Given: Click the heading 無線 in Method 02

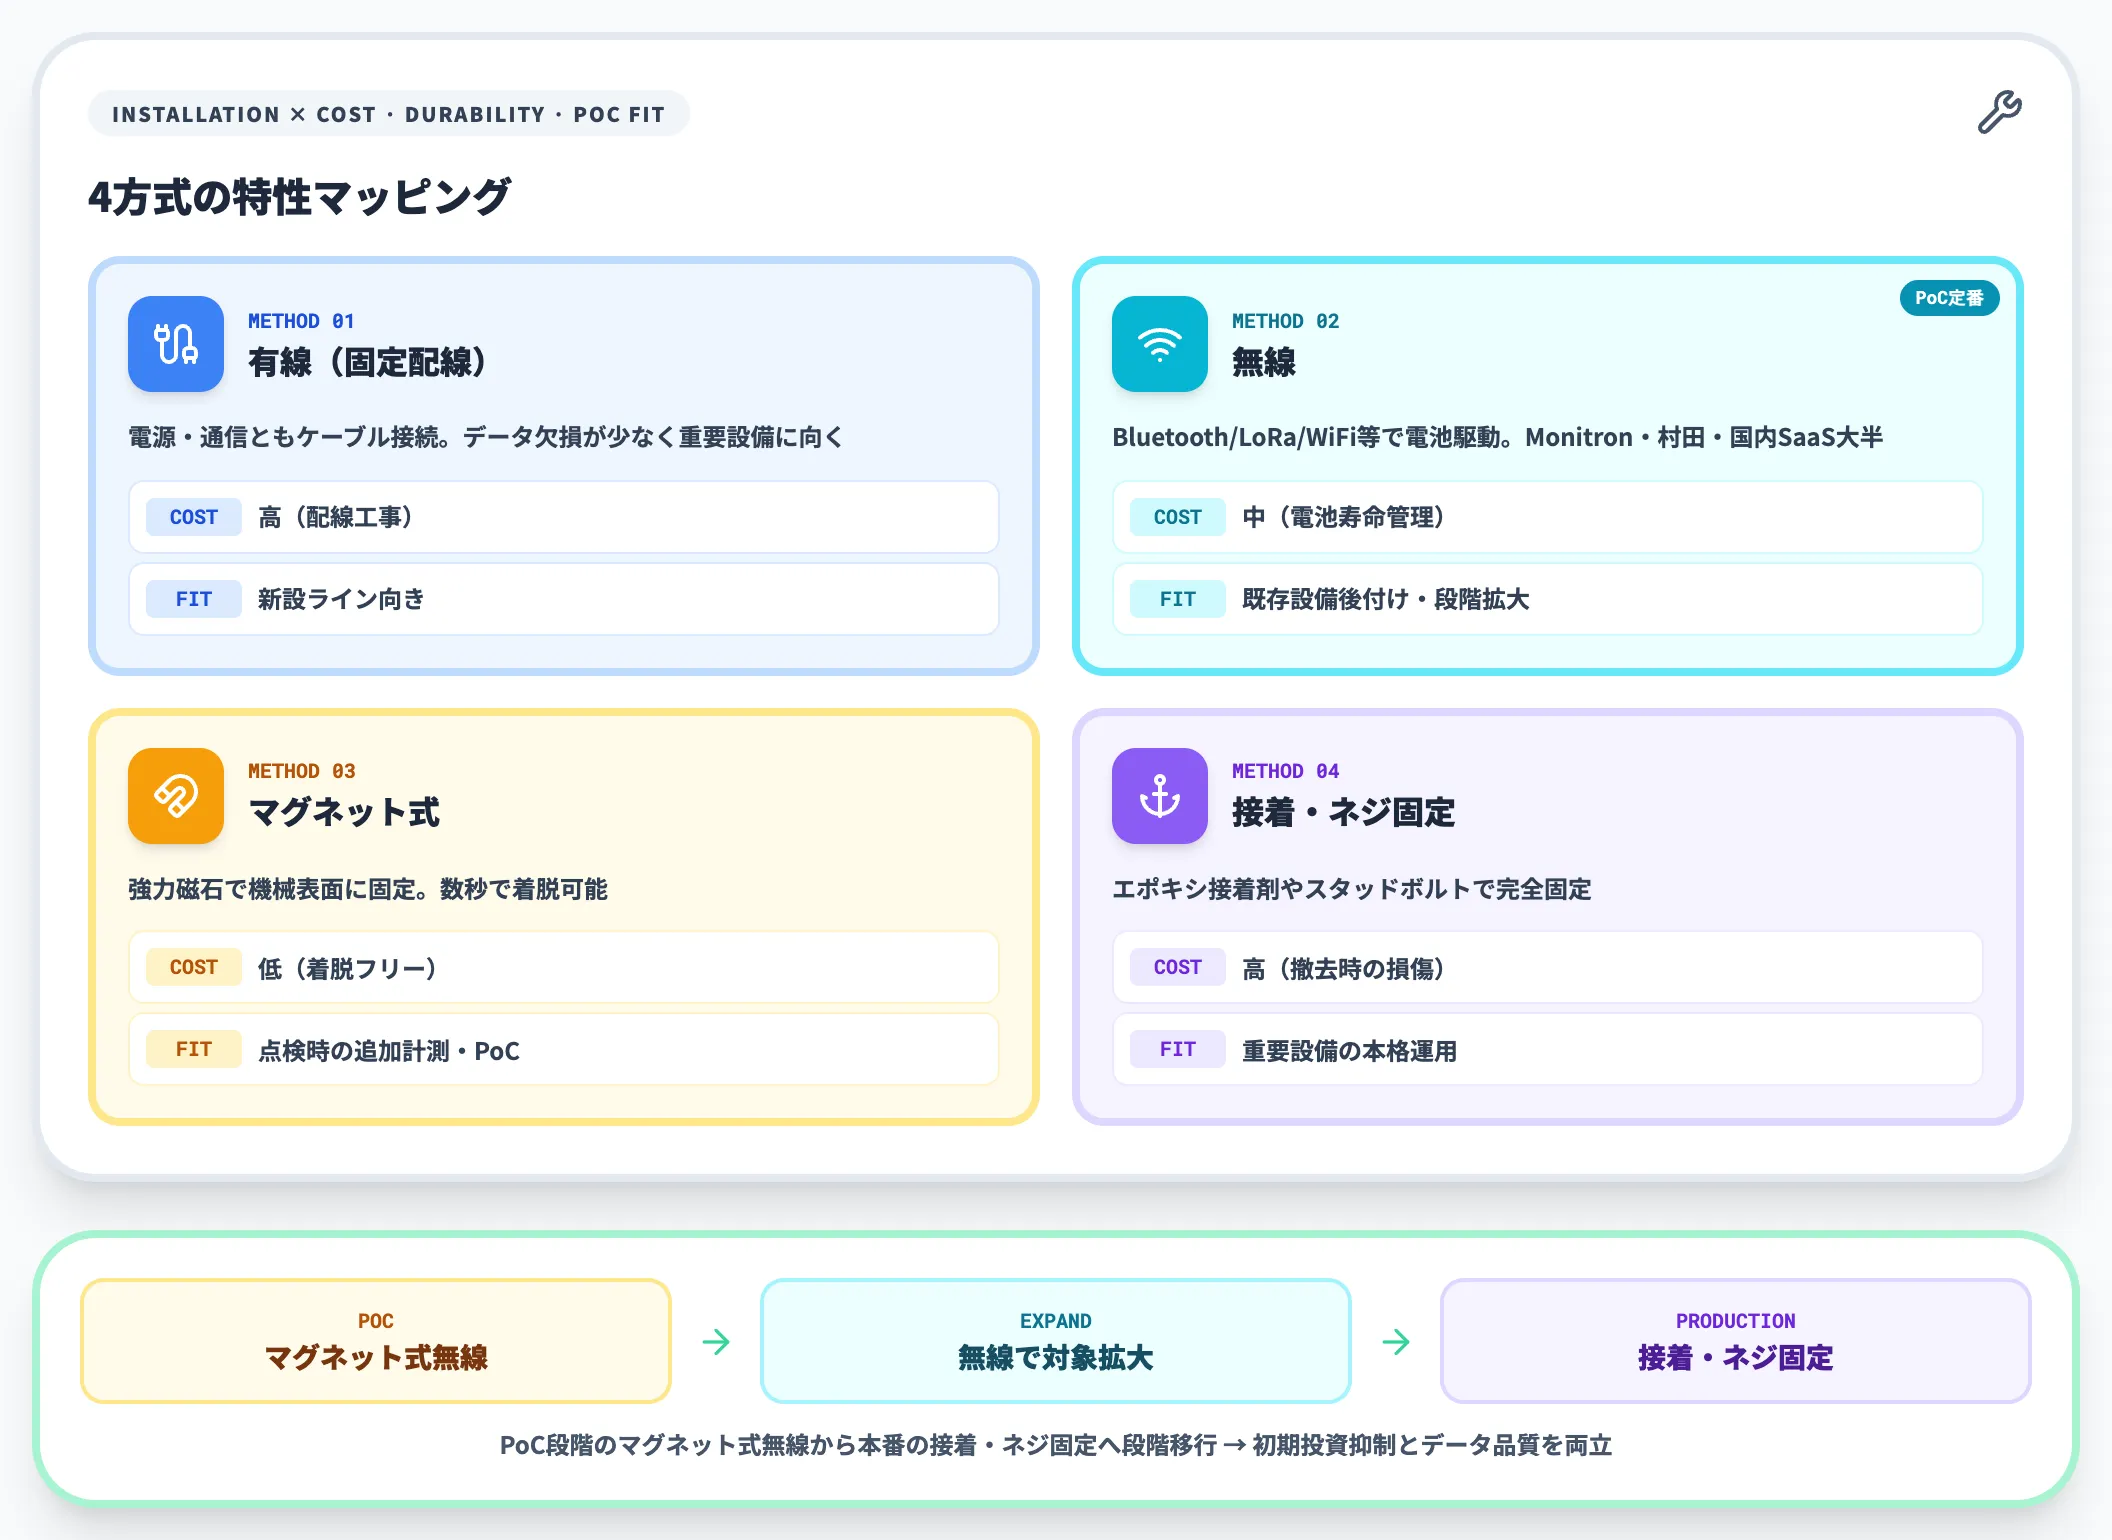Looking at the screenshot, I should tap(1264, 362).
